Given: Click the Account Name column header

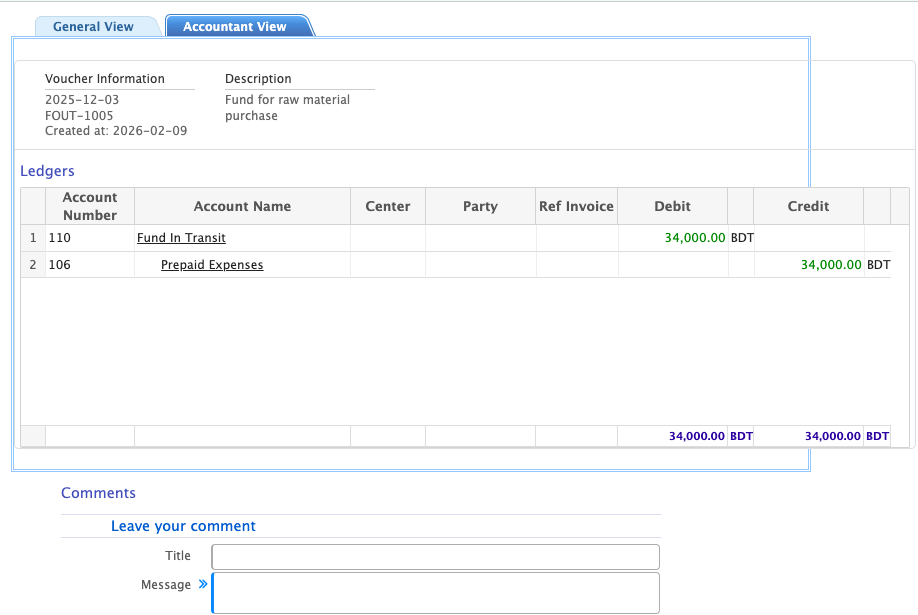Looking at the screenshot, I should click(242, 206).
